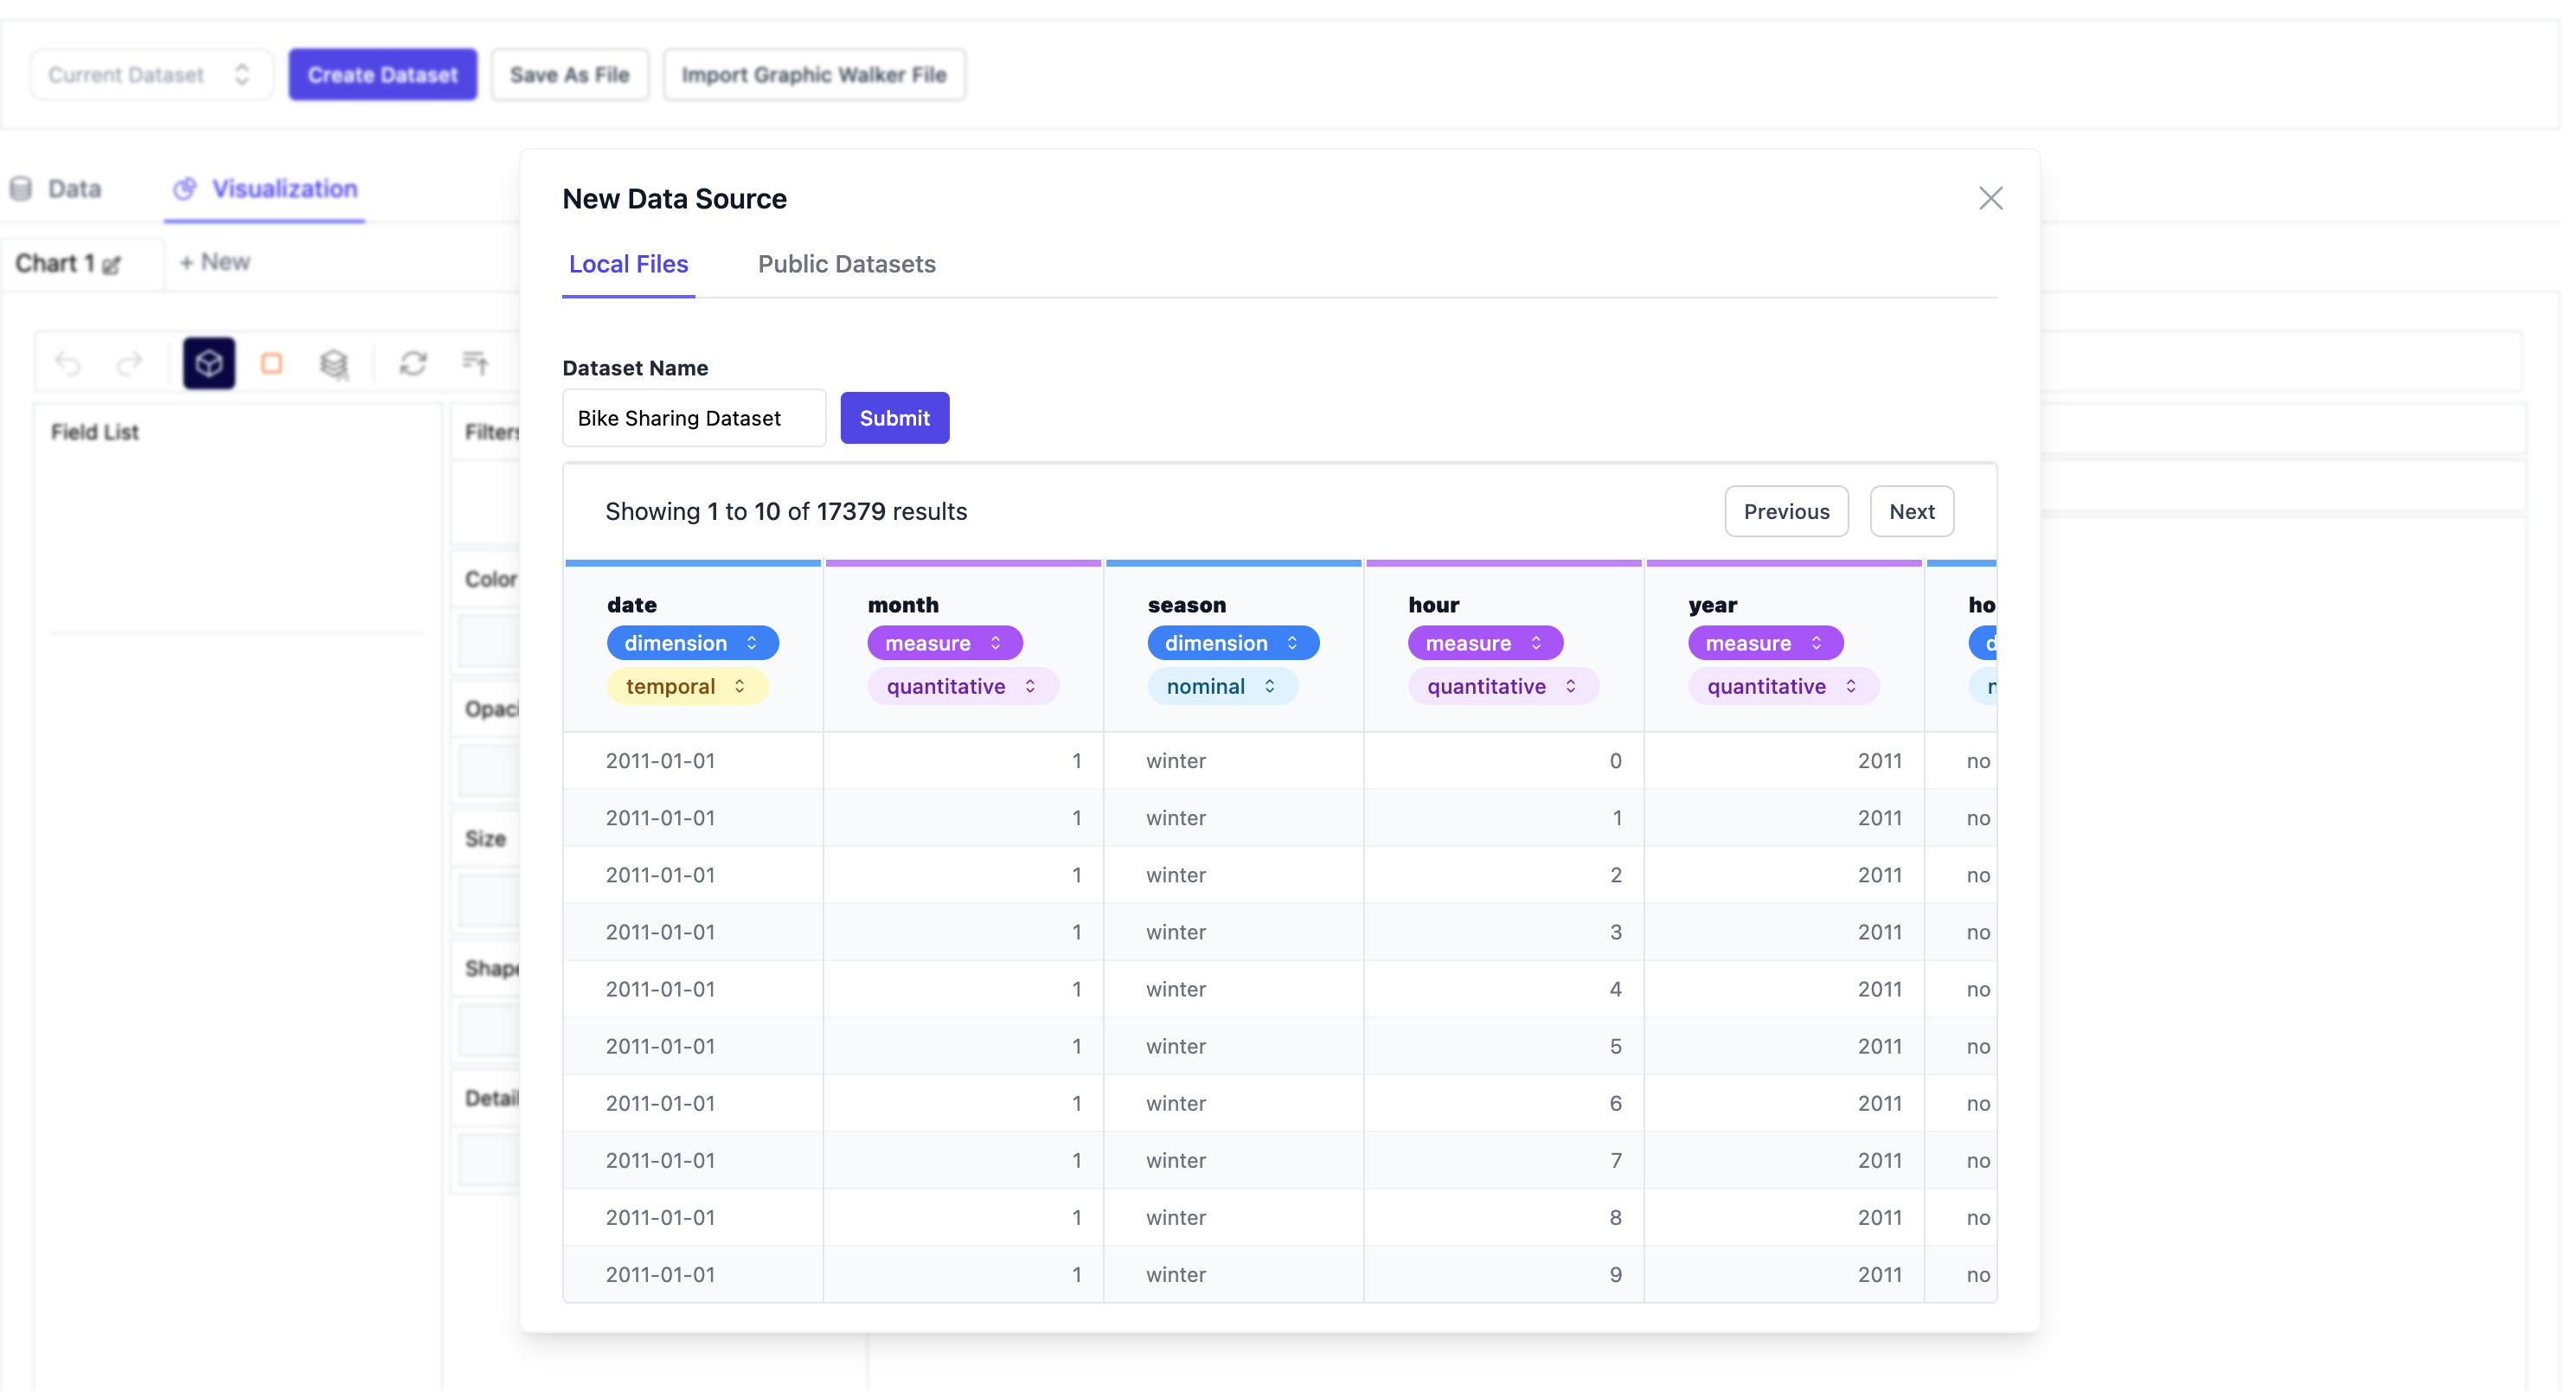Switch to the Public Datasets tab
This screenshot has width=2576, height=1391.
(x=846, y=264)
